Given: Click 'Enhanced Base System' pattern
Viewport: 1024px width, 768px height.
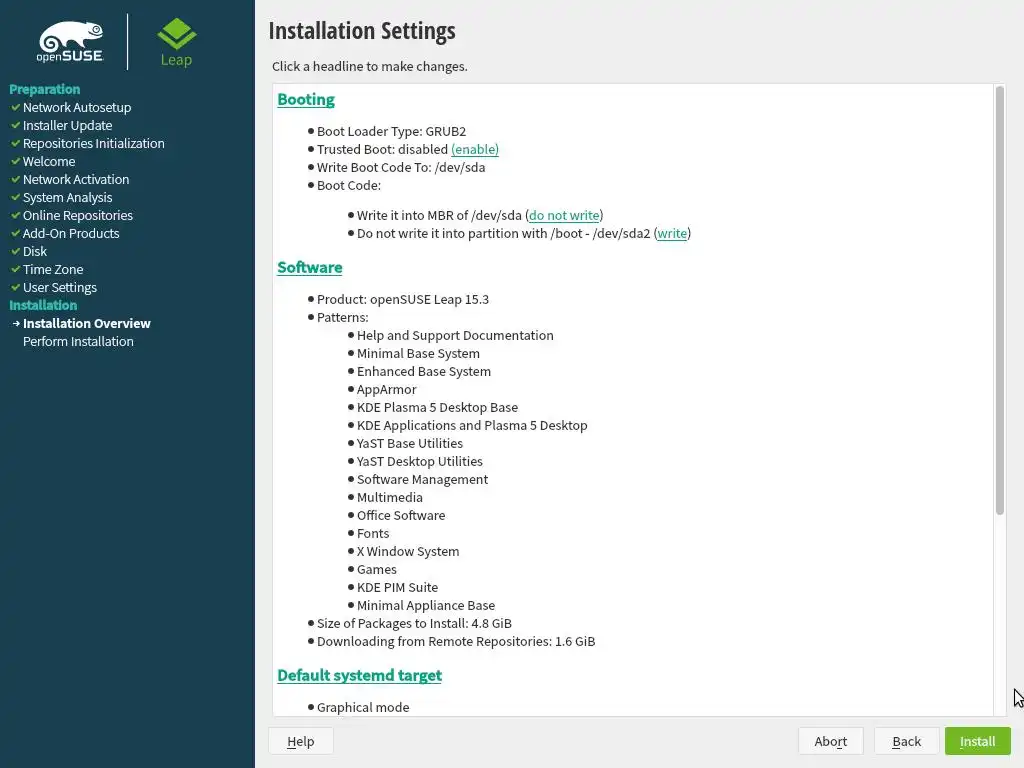Looking at the screenshot, I should [424, 372].
